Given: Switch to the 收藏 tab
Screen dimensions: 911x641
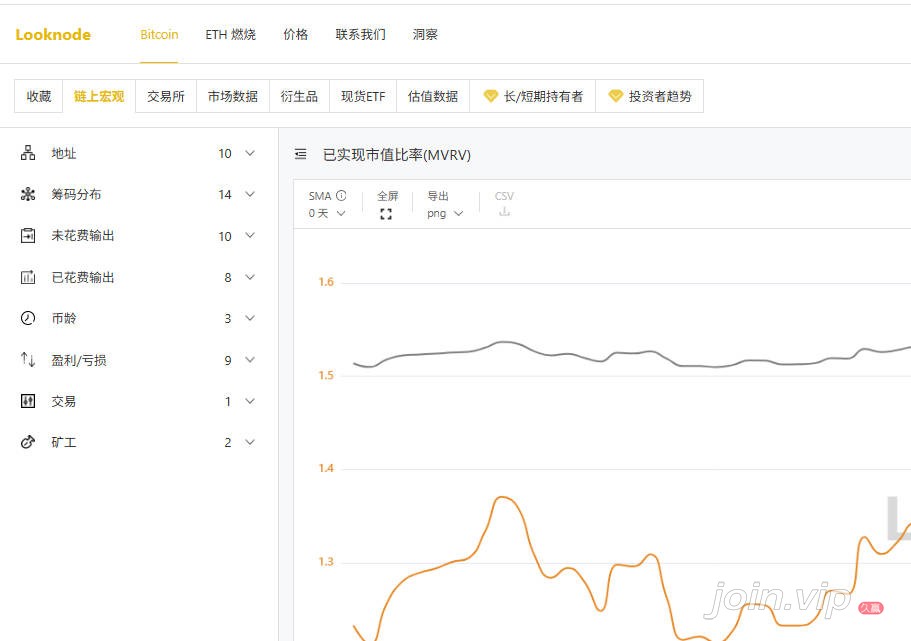Looking at the screenshot, I should [x=38, y=96].
